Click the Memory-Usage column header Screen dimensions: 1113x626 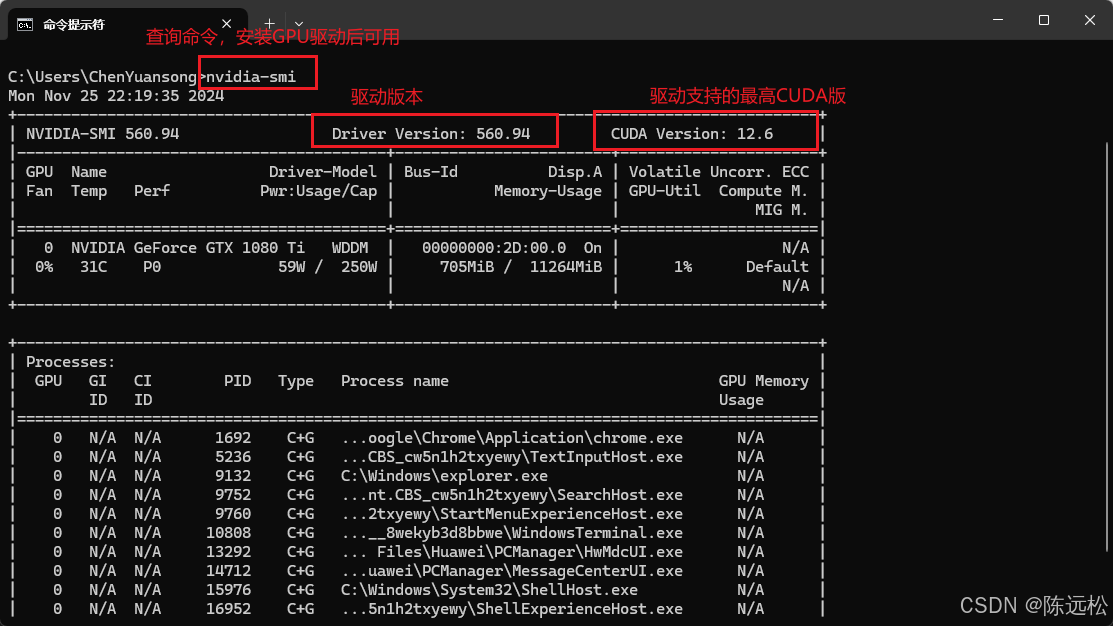pyautogui.click(x=548, y=191)
